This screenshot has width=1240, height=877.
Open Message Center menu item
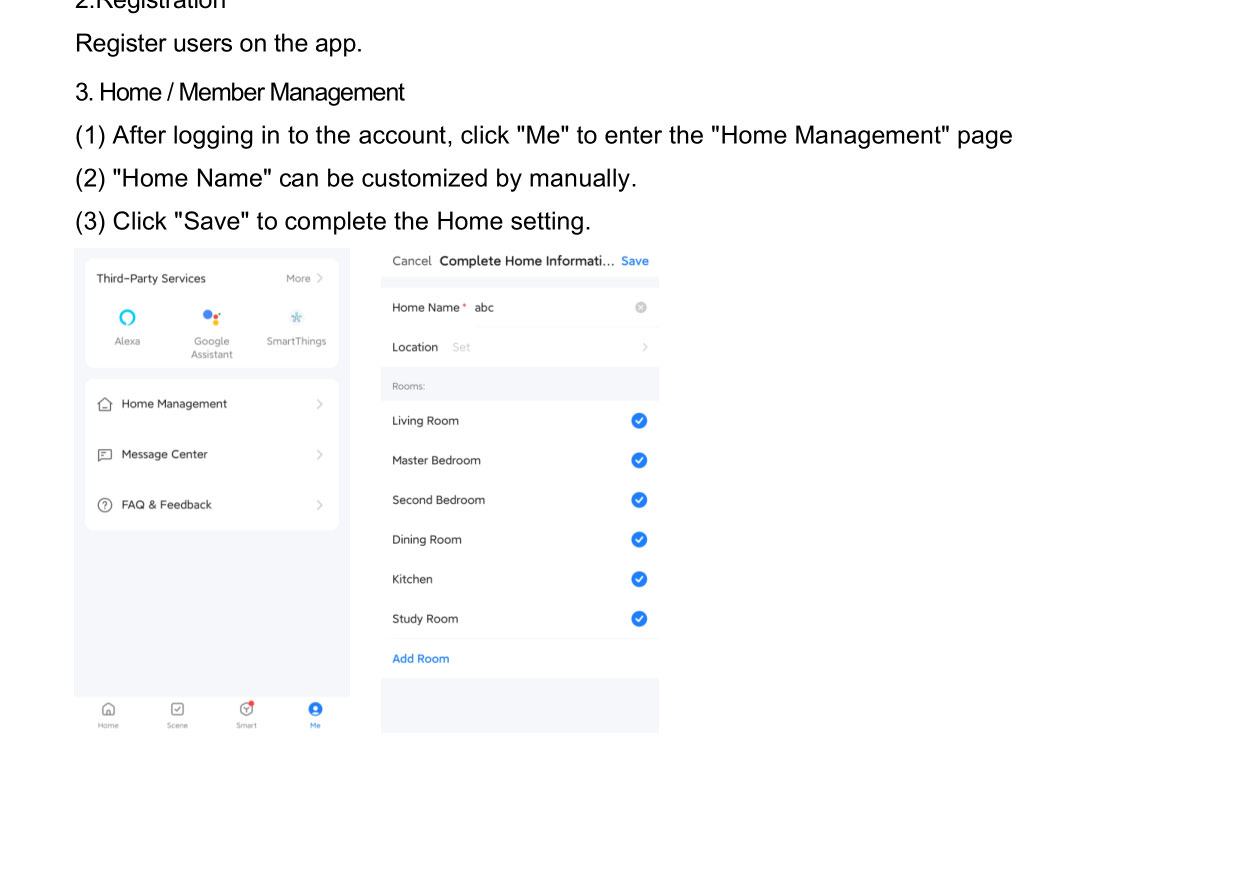pos(165,455)
